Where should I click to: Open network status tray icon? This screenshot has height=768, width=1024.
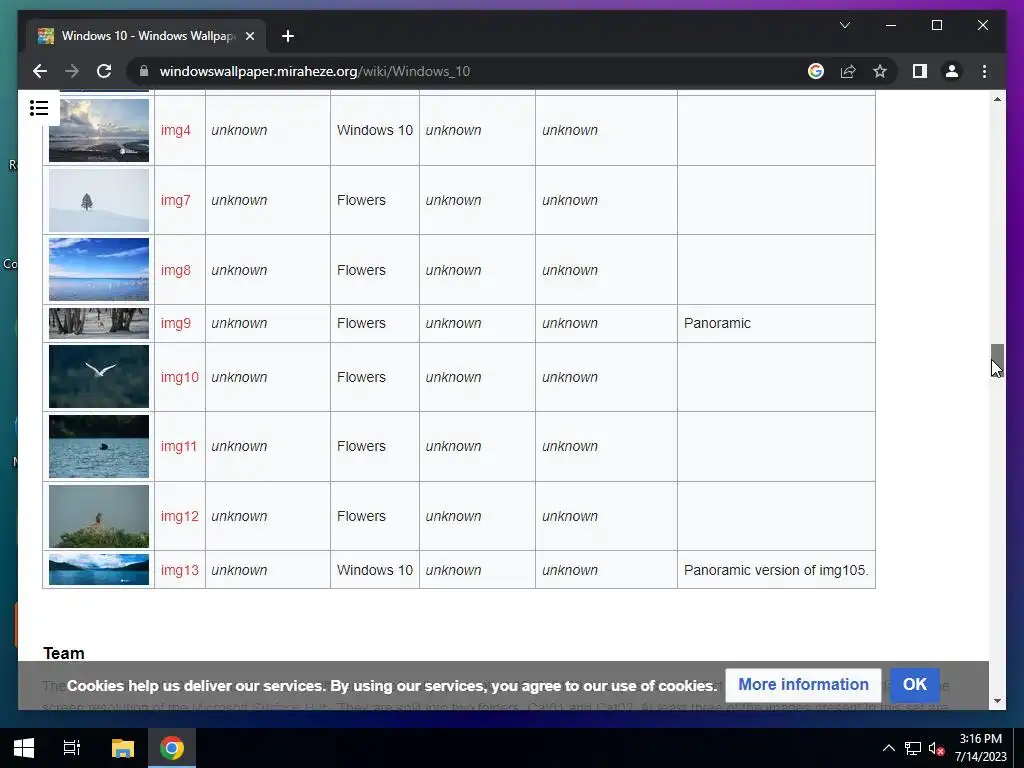pyautogui.click(x=912, y=748)
